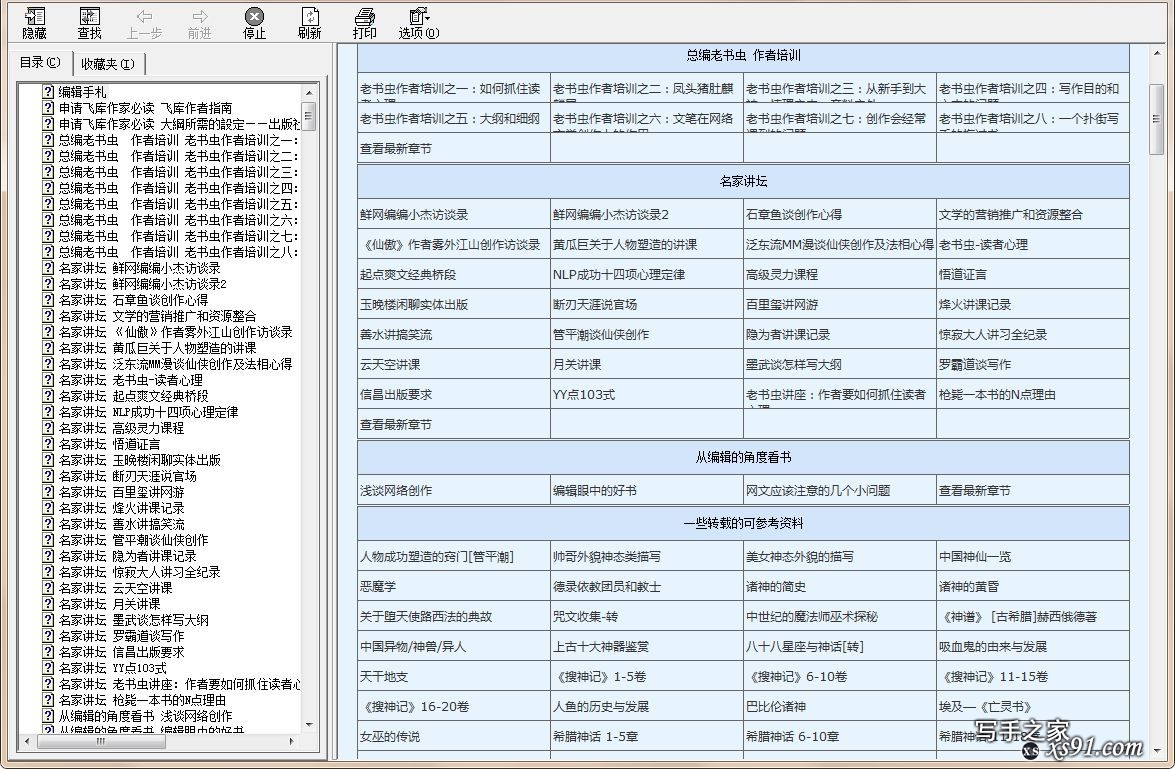This screenshot has width=1175, height=769.
Task: Select 名家讲坛 老书虫-读者心理 in tree
Action: tap(130, 380)
